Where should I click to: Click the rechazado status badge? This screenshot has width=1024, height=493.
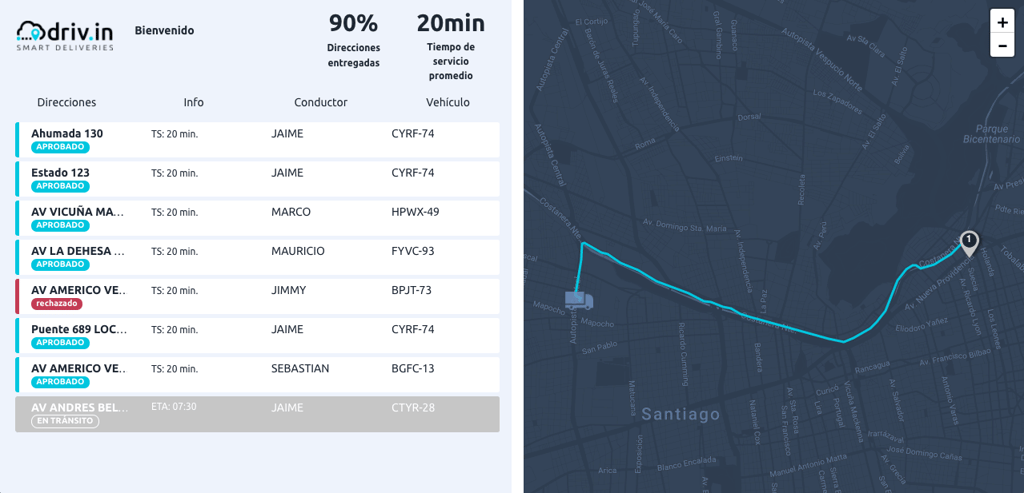pos(57,303)
